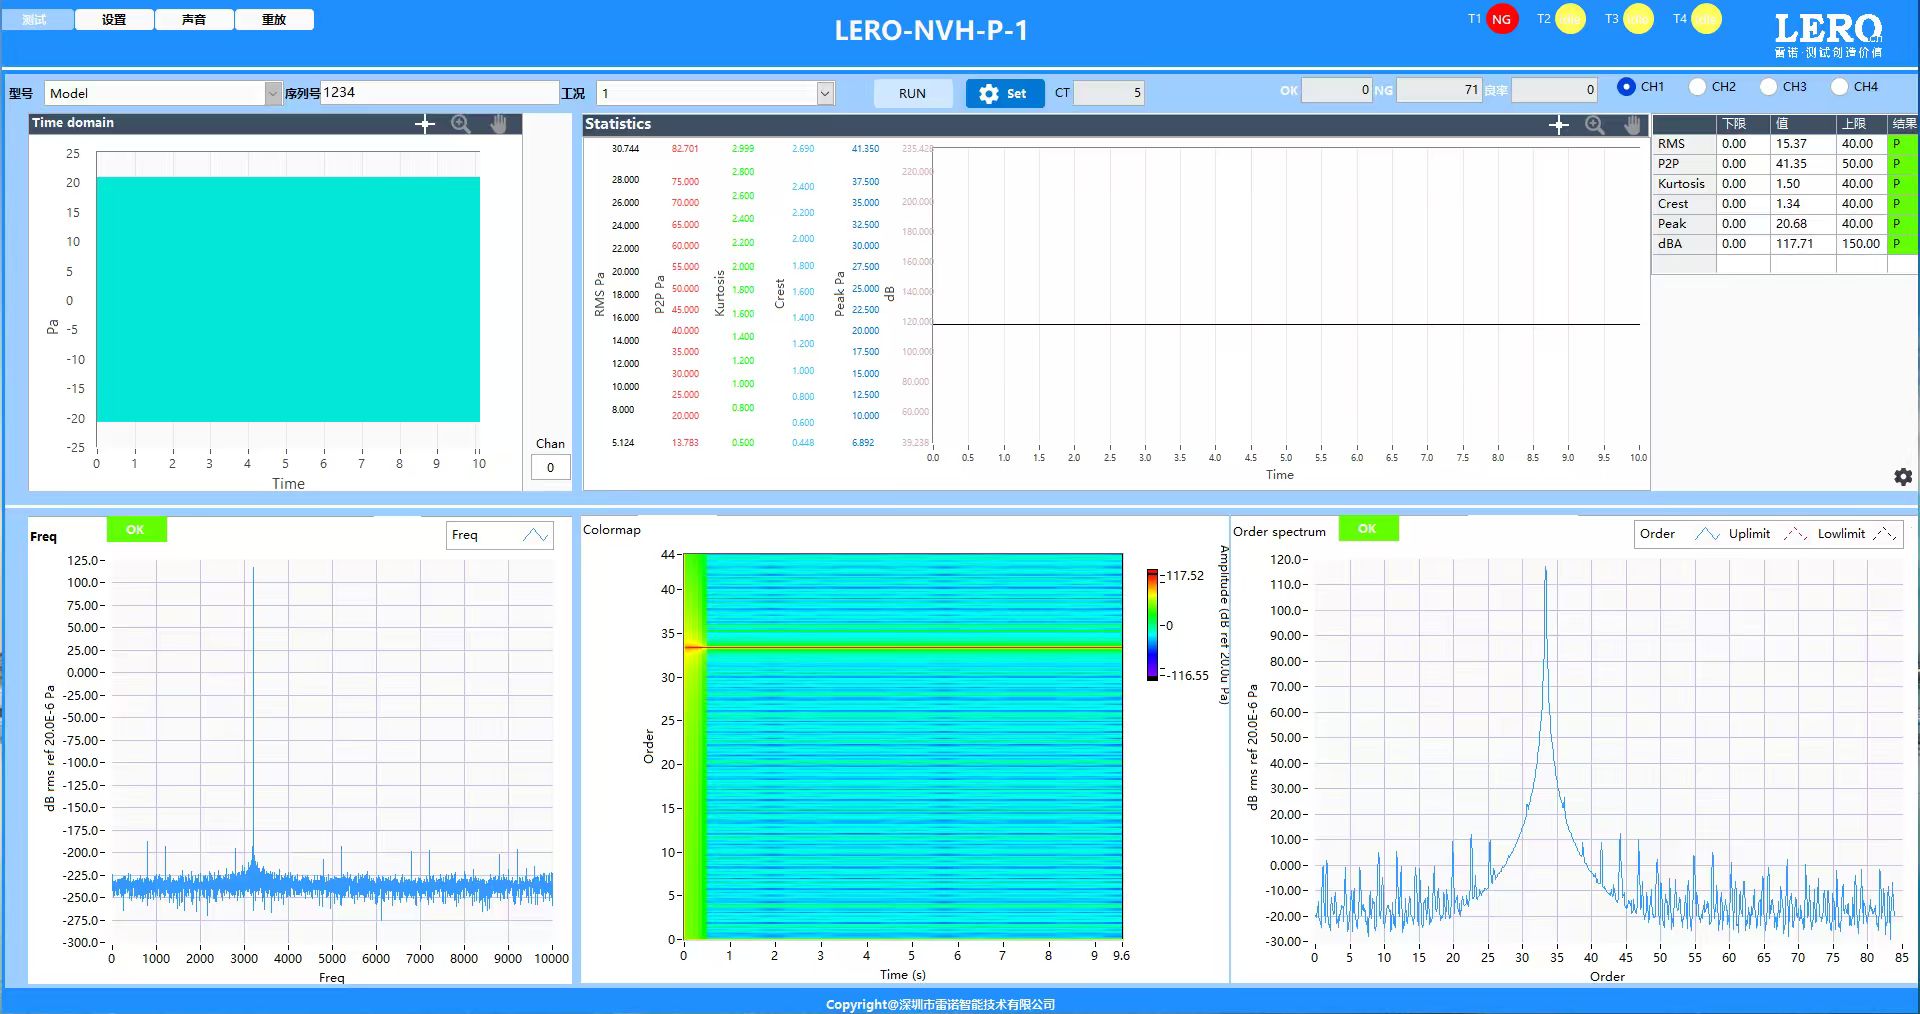Select the pan hand tool in Statistics panel

pos(1632,125)
